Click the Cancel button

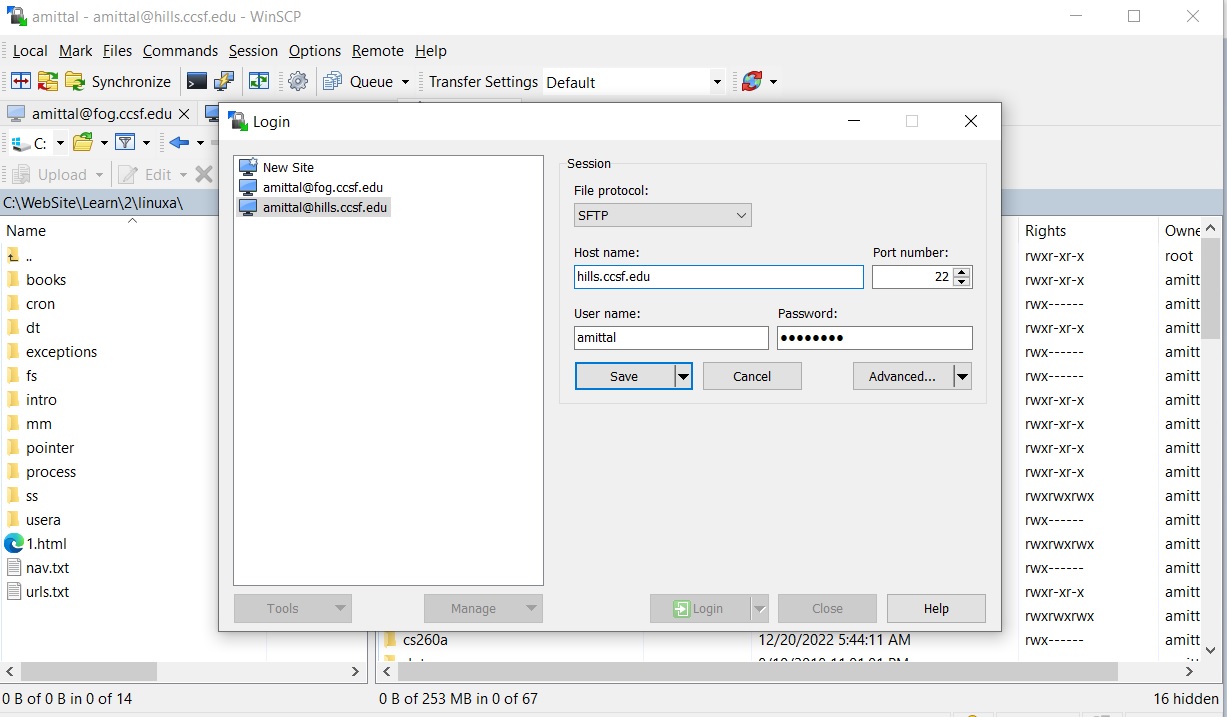click(752, 376)
